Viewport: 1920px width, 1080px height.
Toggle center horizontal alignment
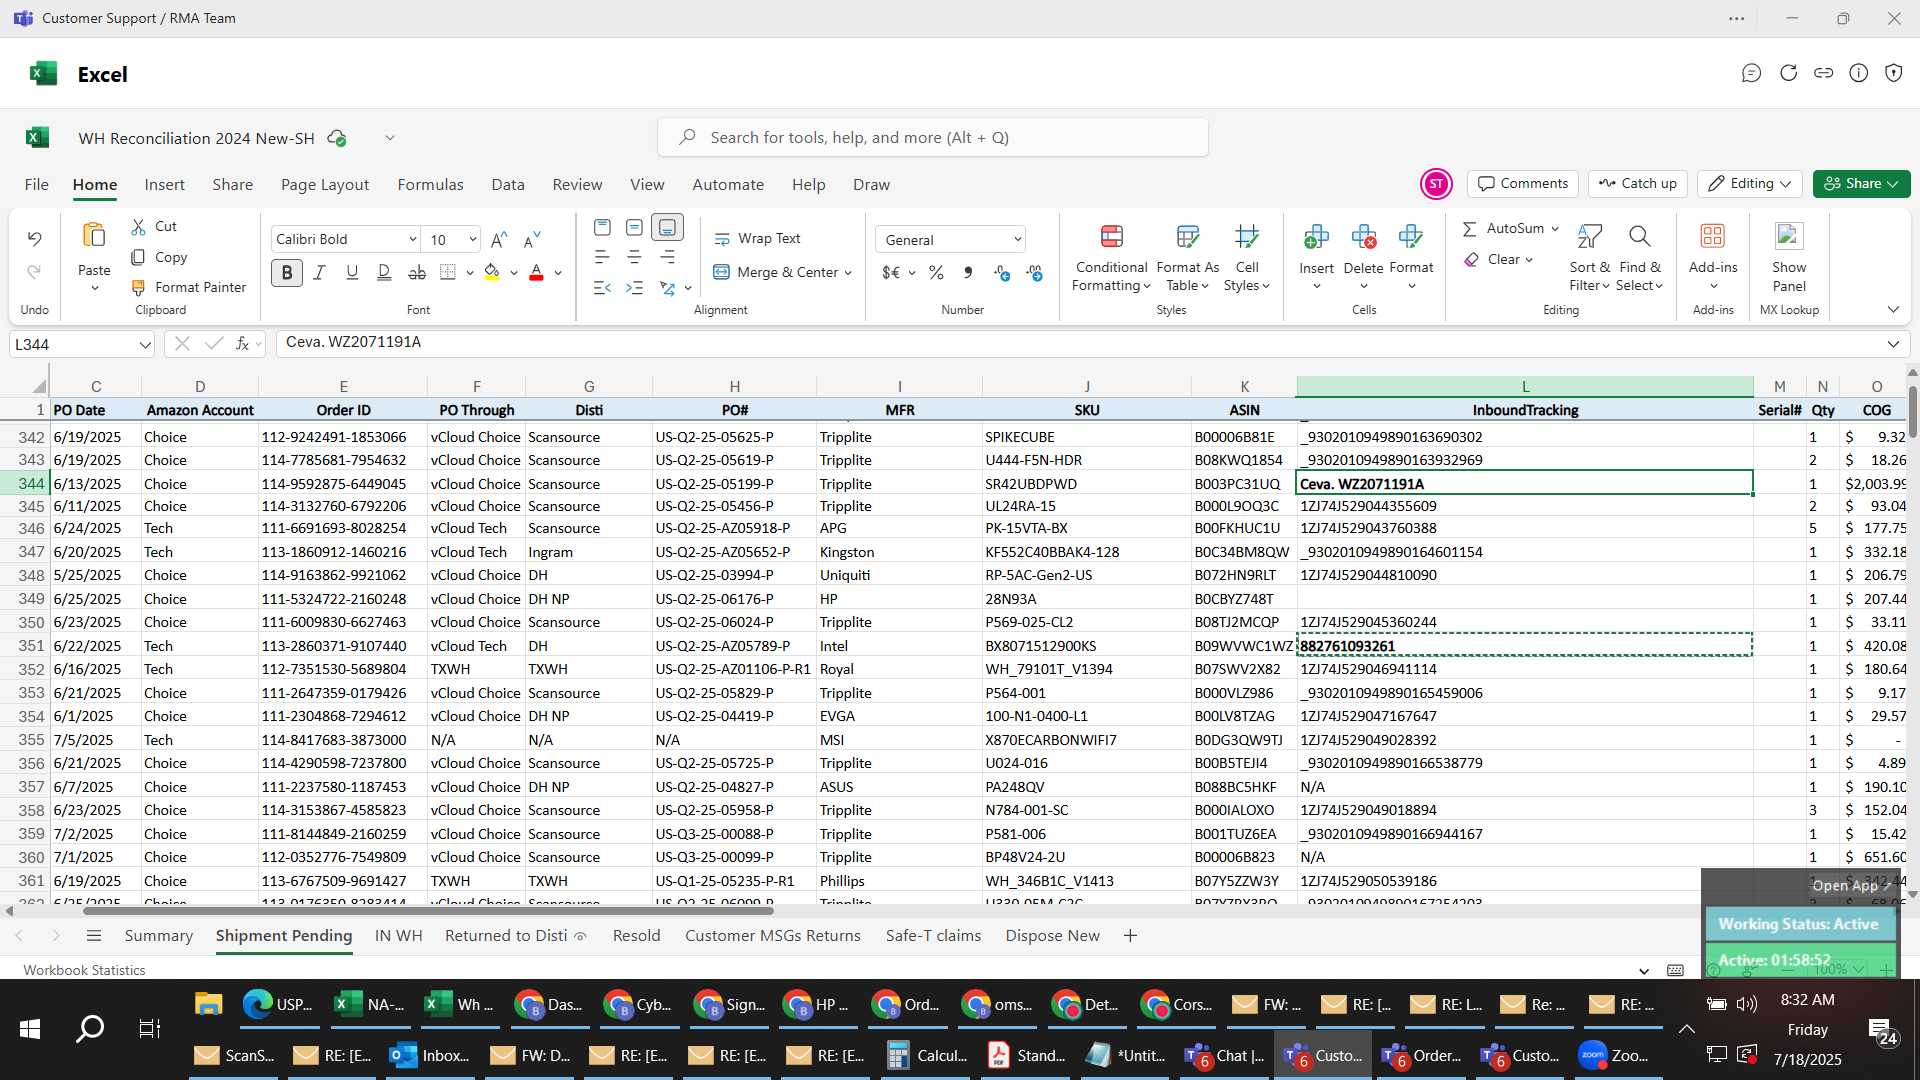(x=634, y=258)
